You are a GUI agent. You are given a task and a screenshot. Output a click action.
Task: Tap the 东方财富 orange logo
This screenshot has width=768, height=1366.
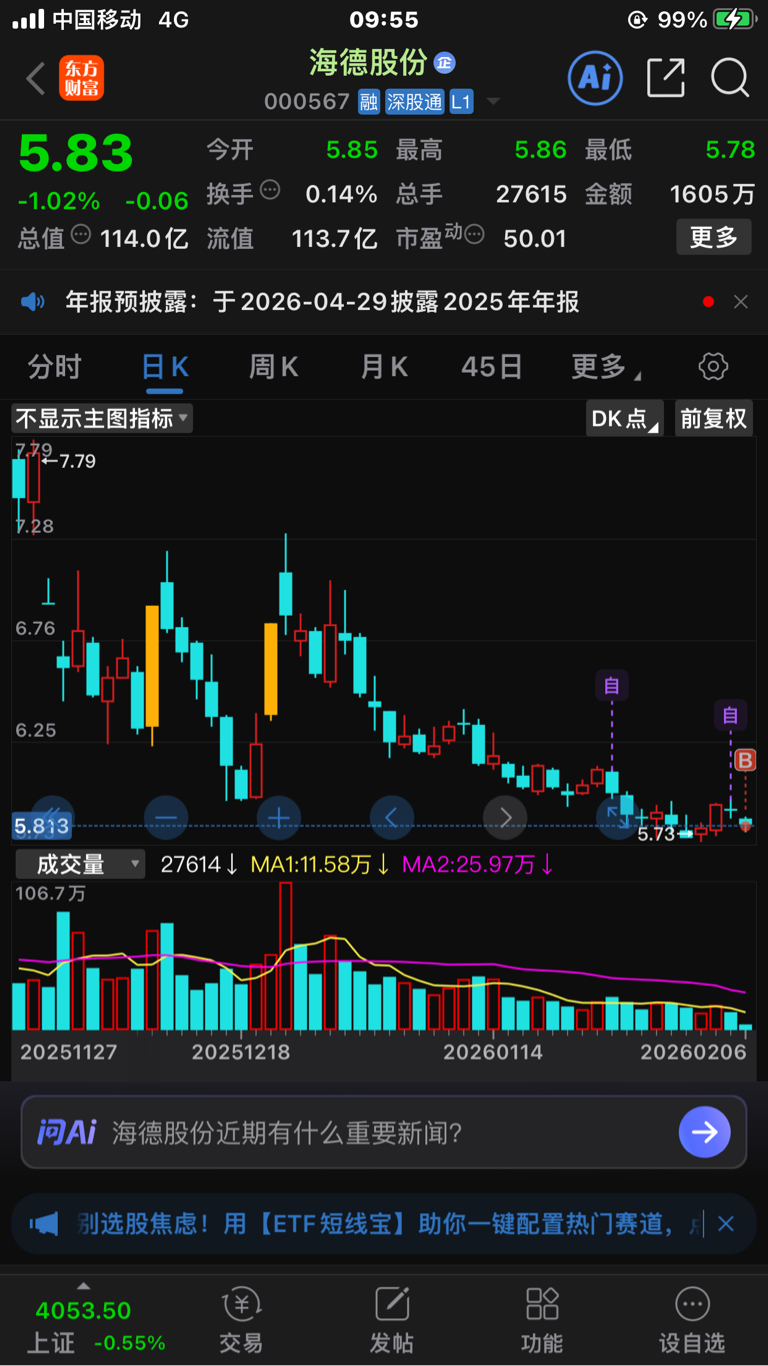click(82, 78)
